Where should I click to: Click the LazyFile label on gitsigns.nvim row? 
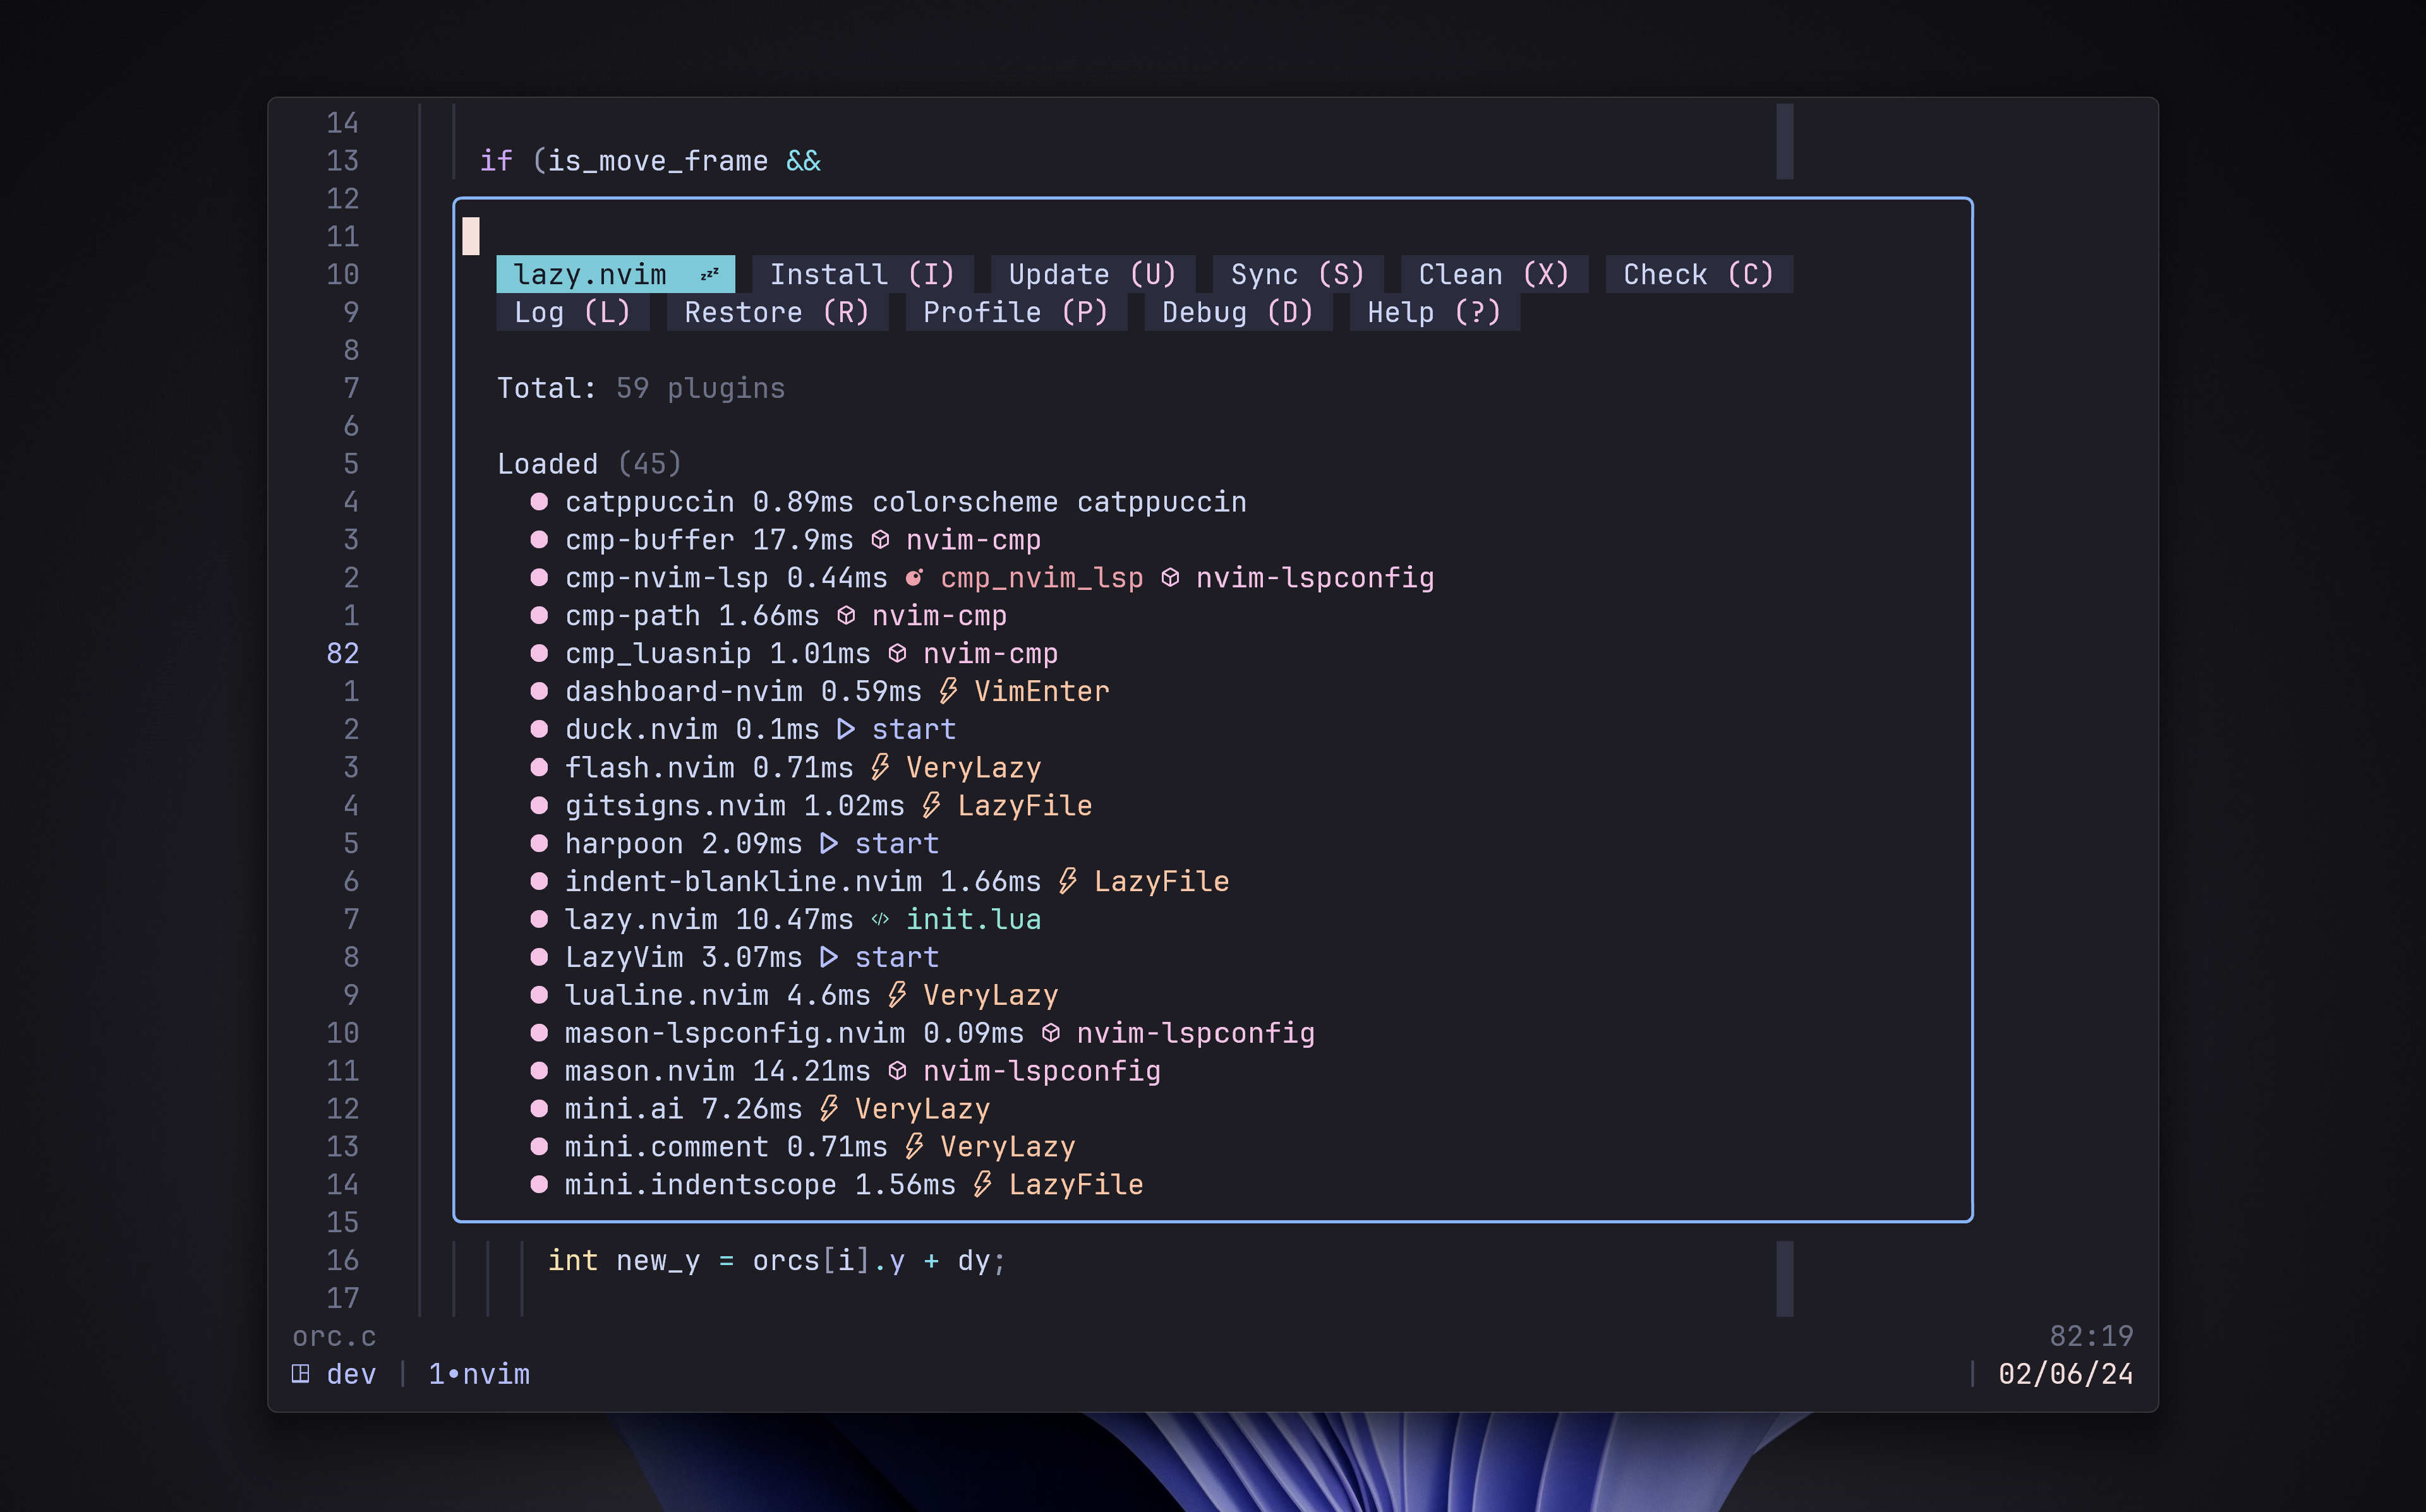coord(1025,805)
